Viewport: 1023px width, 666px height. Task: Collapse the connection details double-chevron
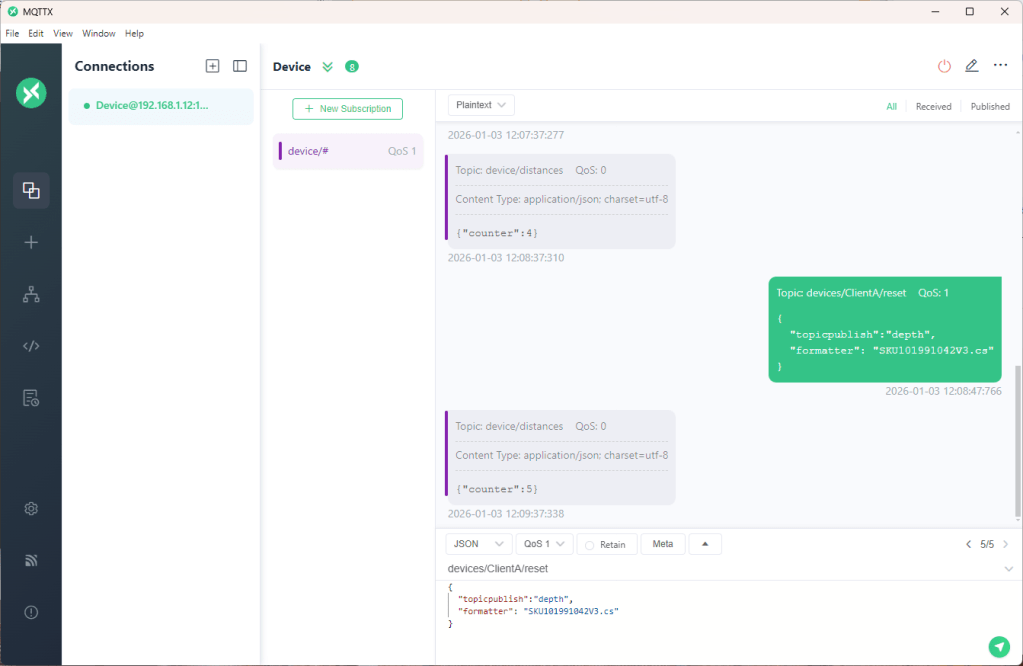tap(327, 67)
